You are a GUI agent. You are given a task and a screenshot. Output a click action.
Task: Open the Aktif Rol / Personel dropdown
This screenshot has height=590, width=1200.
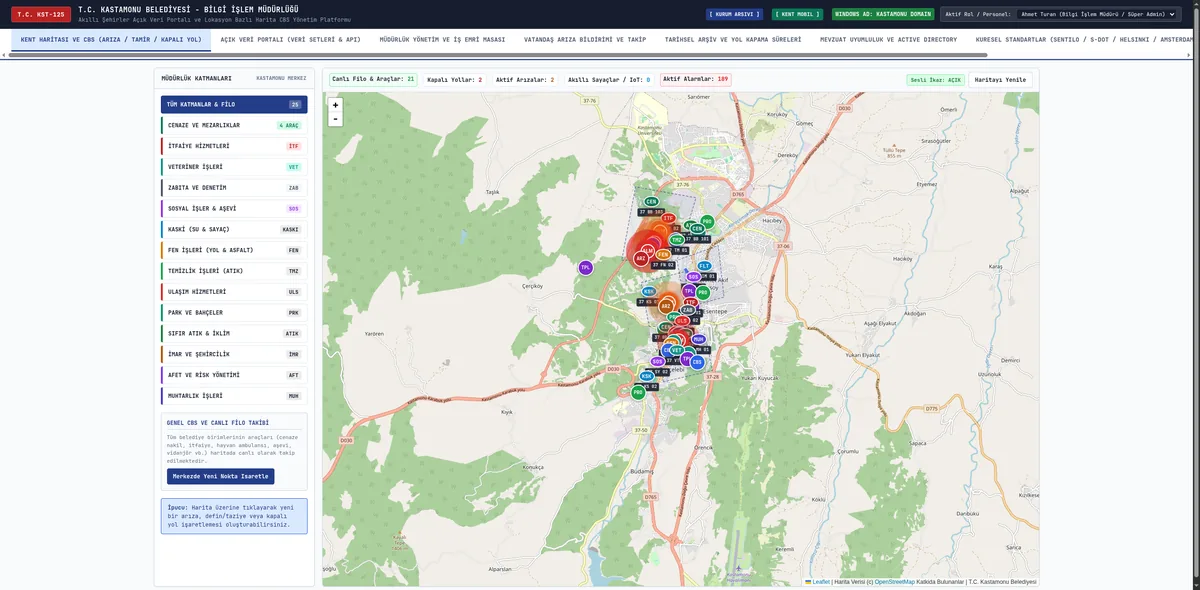[1097, 15]
